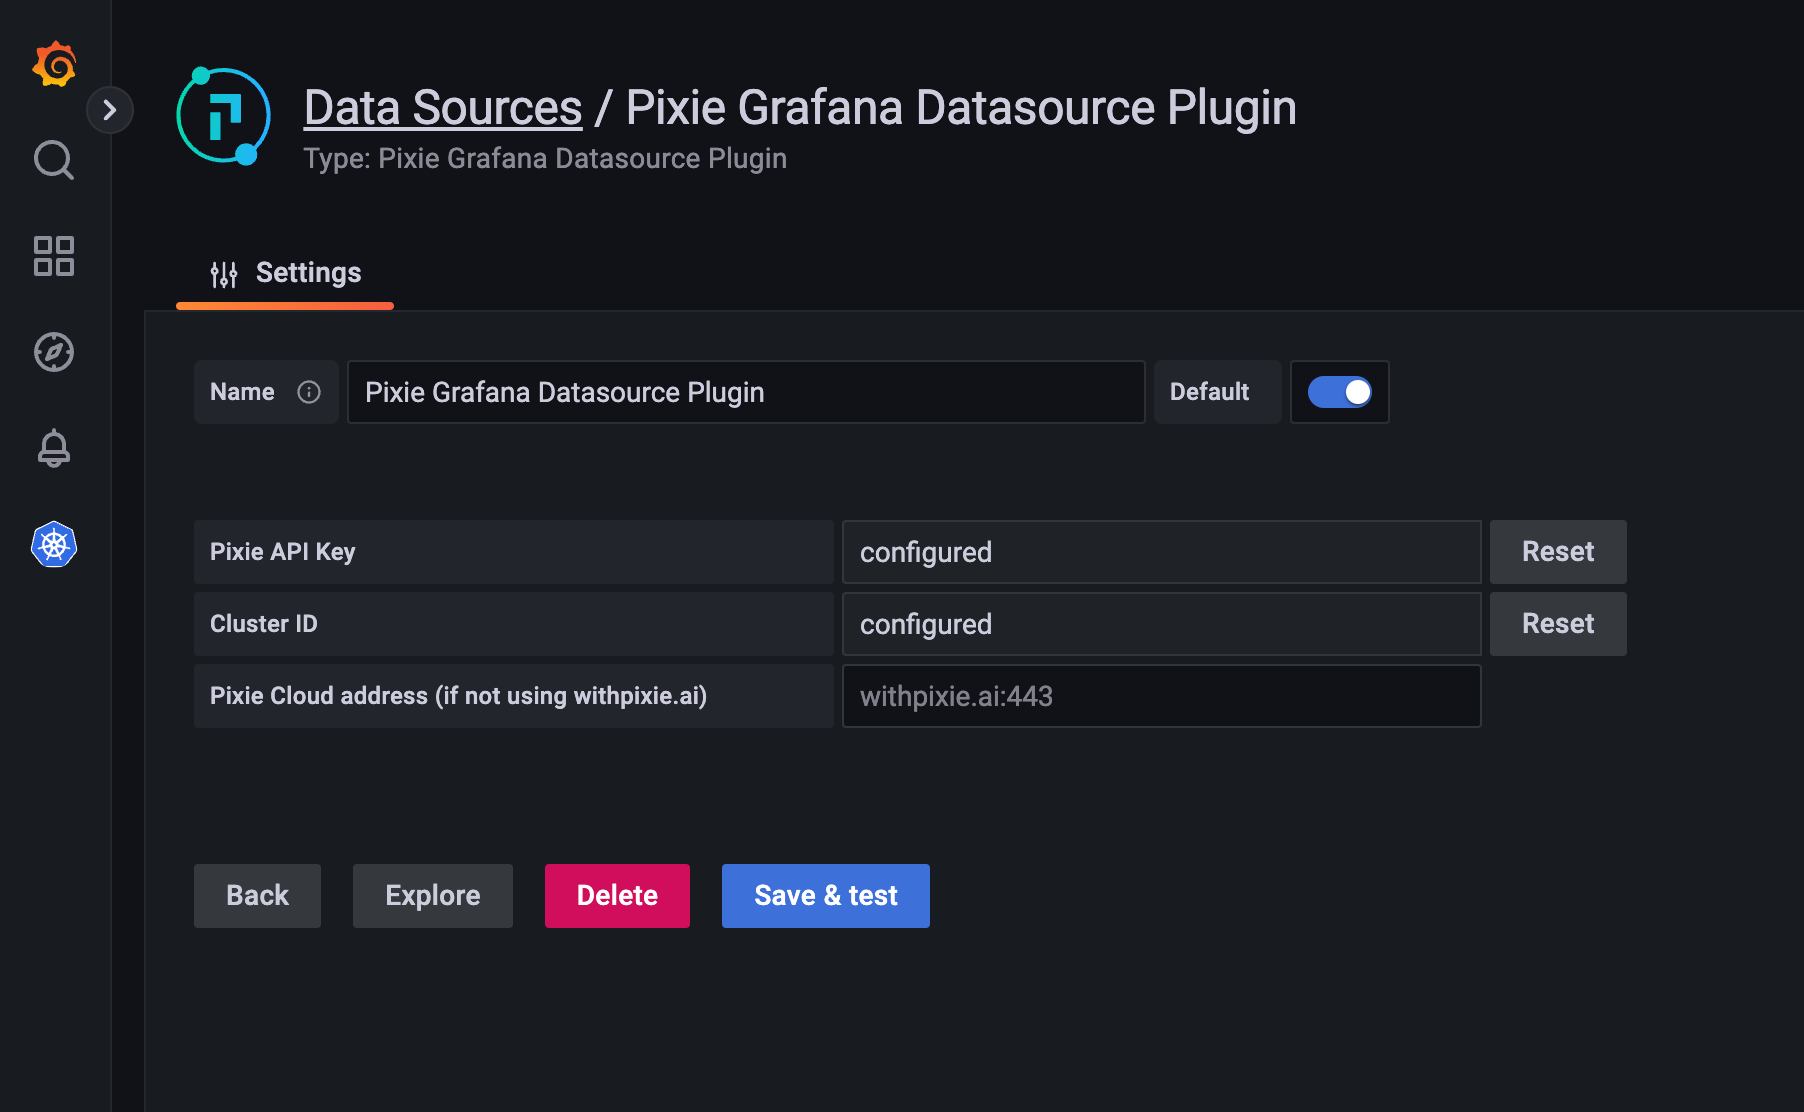Focus the Name input field
The height and width of the screenshot is (1112, 1804).
pos(745,392)
